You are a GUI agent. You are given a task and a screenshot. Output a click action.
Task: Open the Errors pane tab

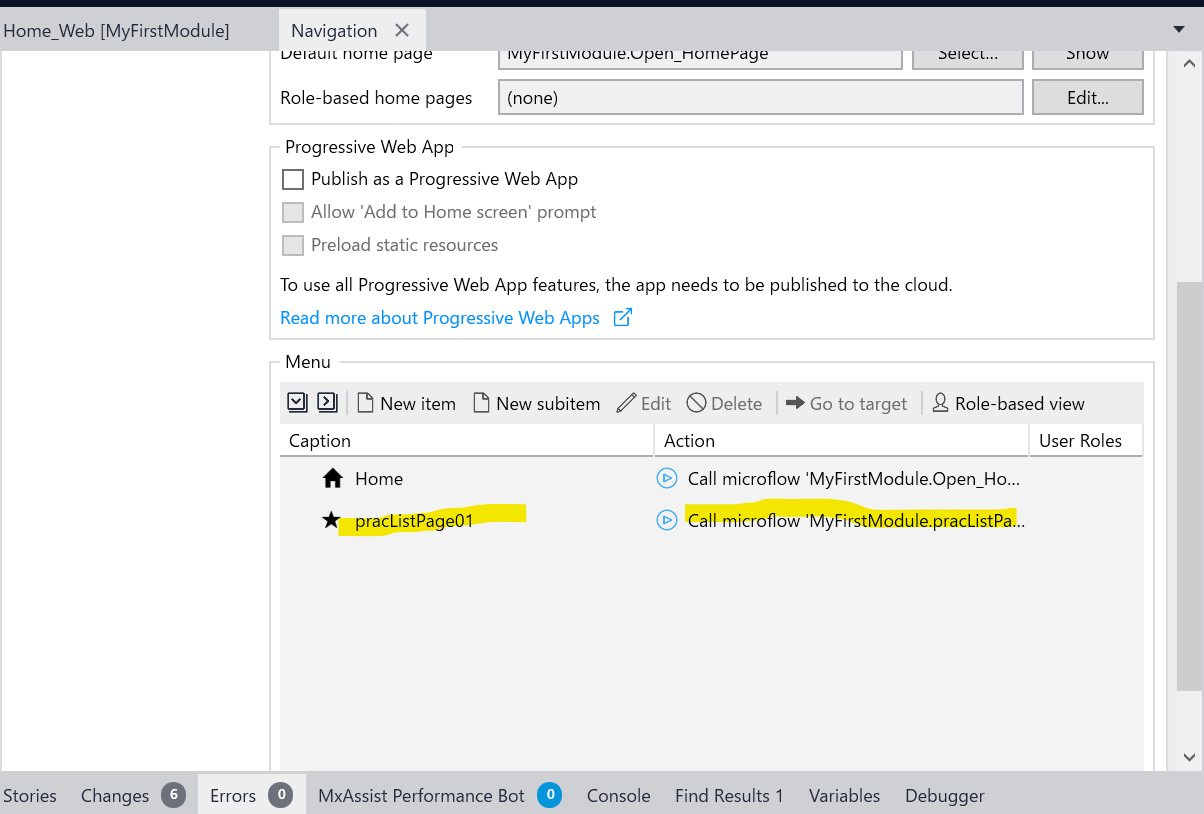(x=251, y=796)
